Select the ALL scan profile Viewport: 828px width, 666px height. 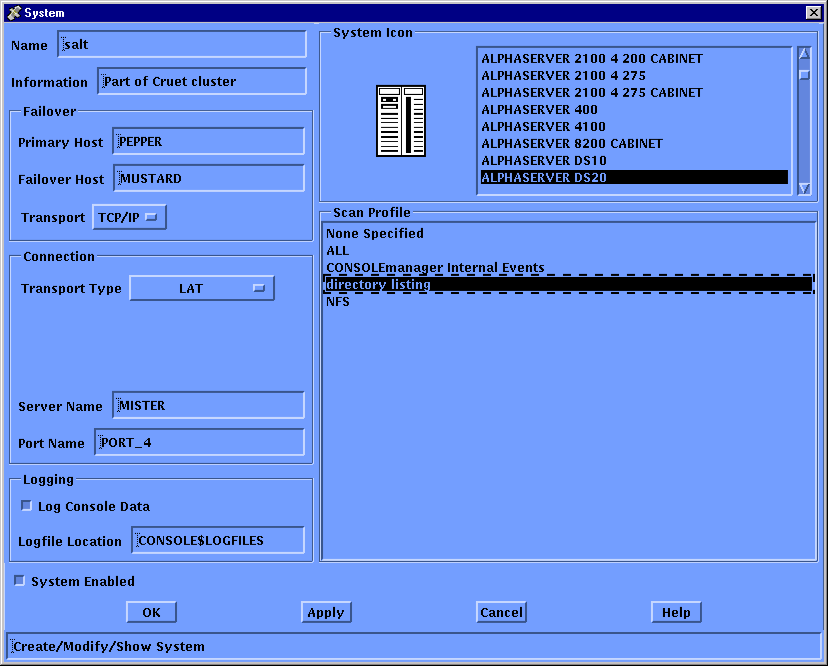click(x=569, y=250)
